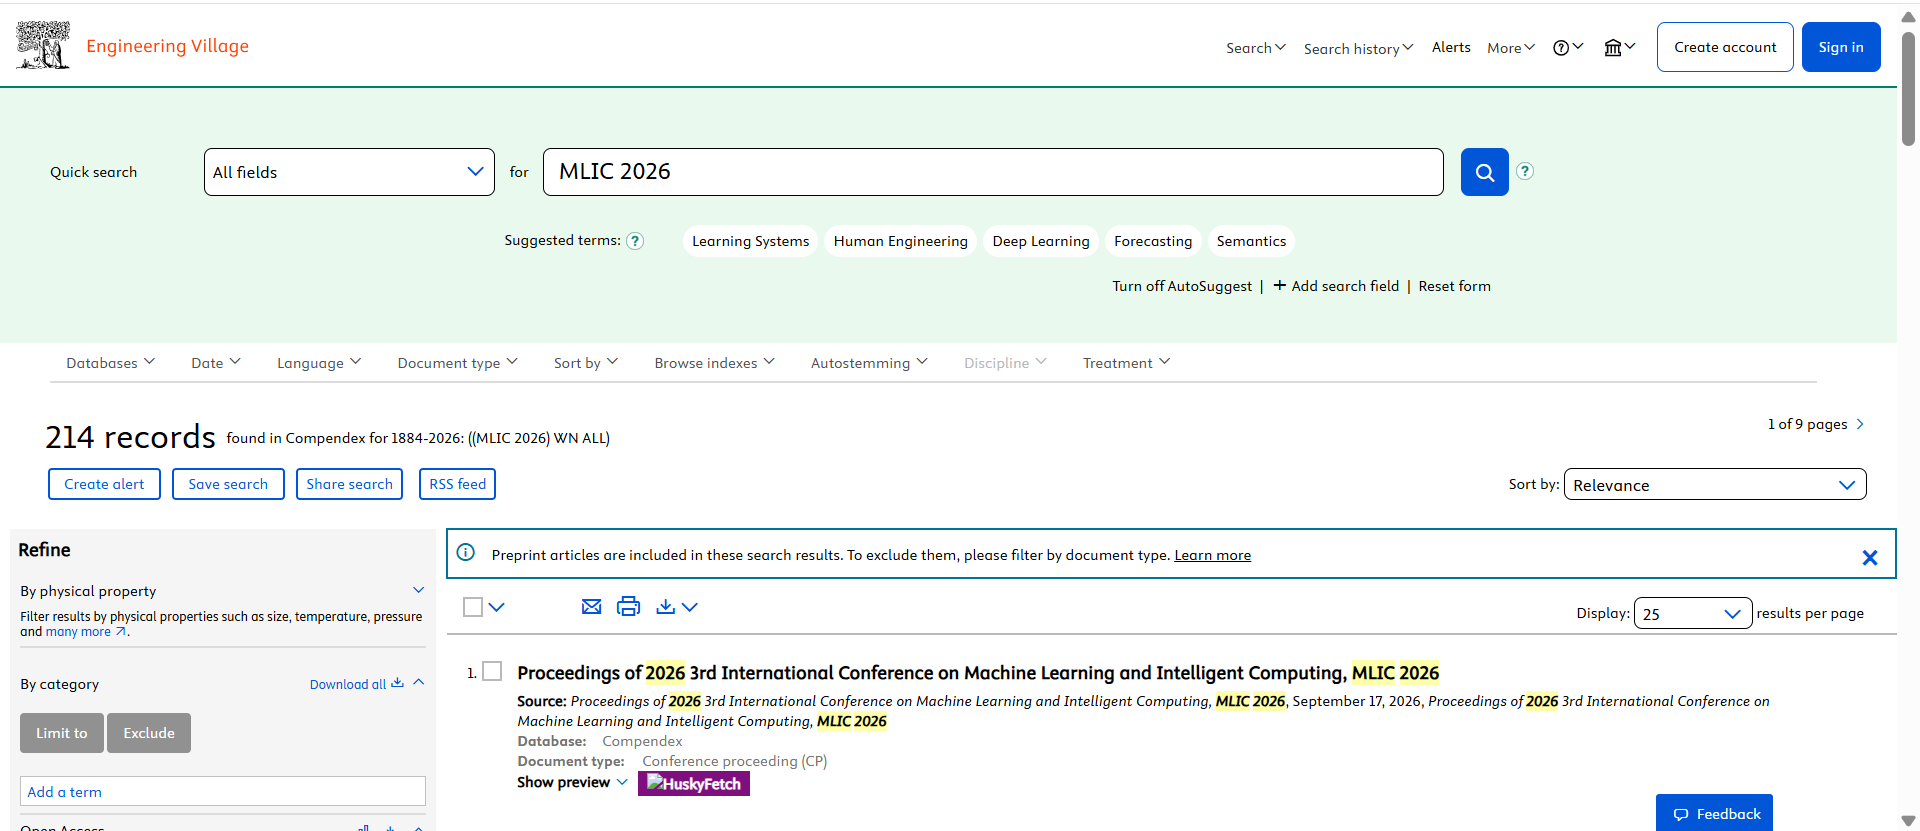Dismiss the preprint notice with X
This screenshot has height=831, width=1920.
(x=1869, y=557)
